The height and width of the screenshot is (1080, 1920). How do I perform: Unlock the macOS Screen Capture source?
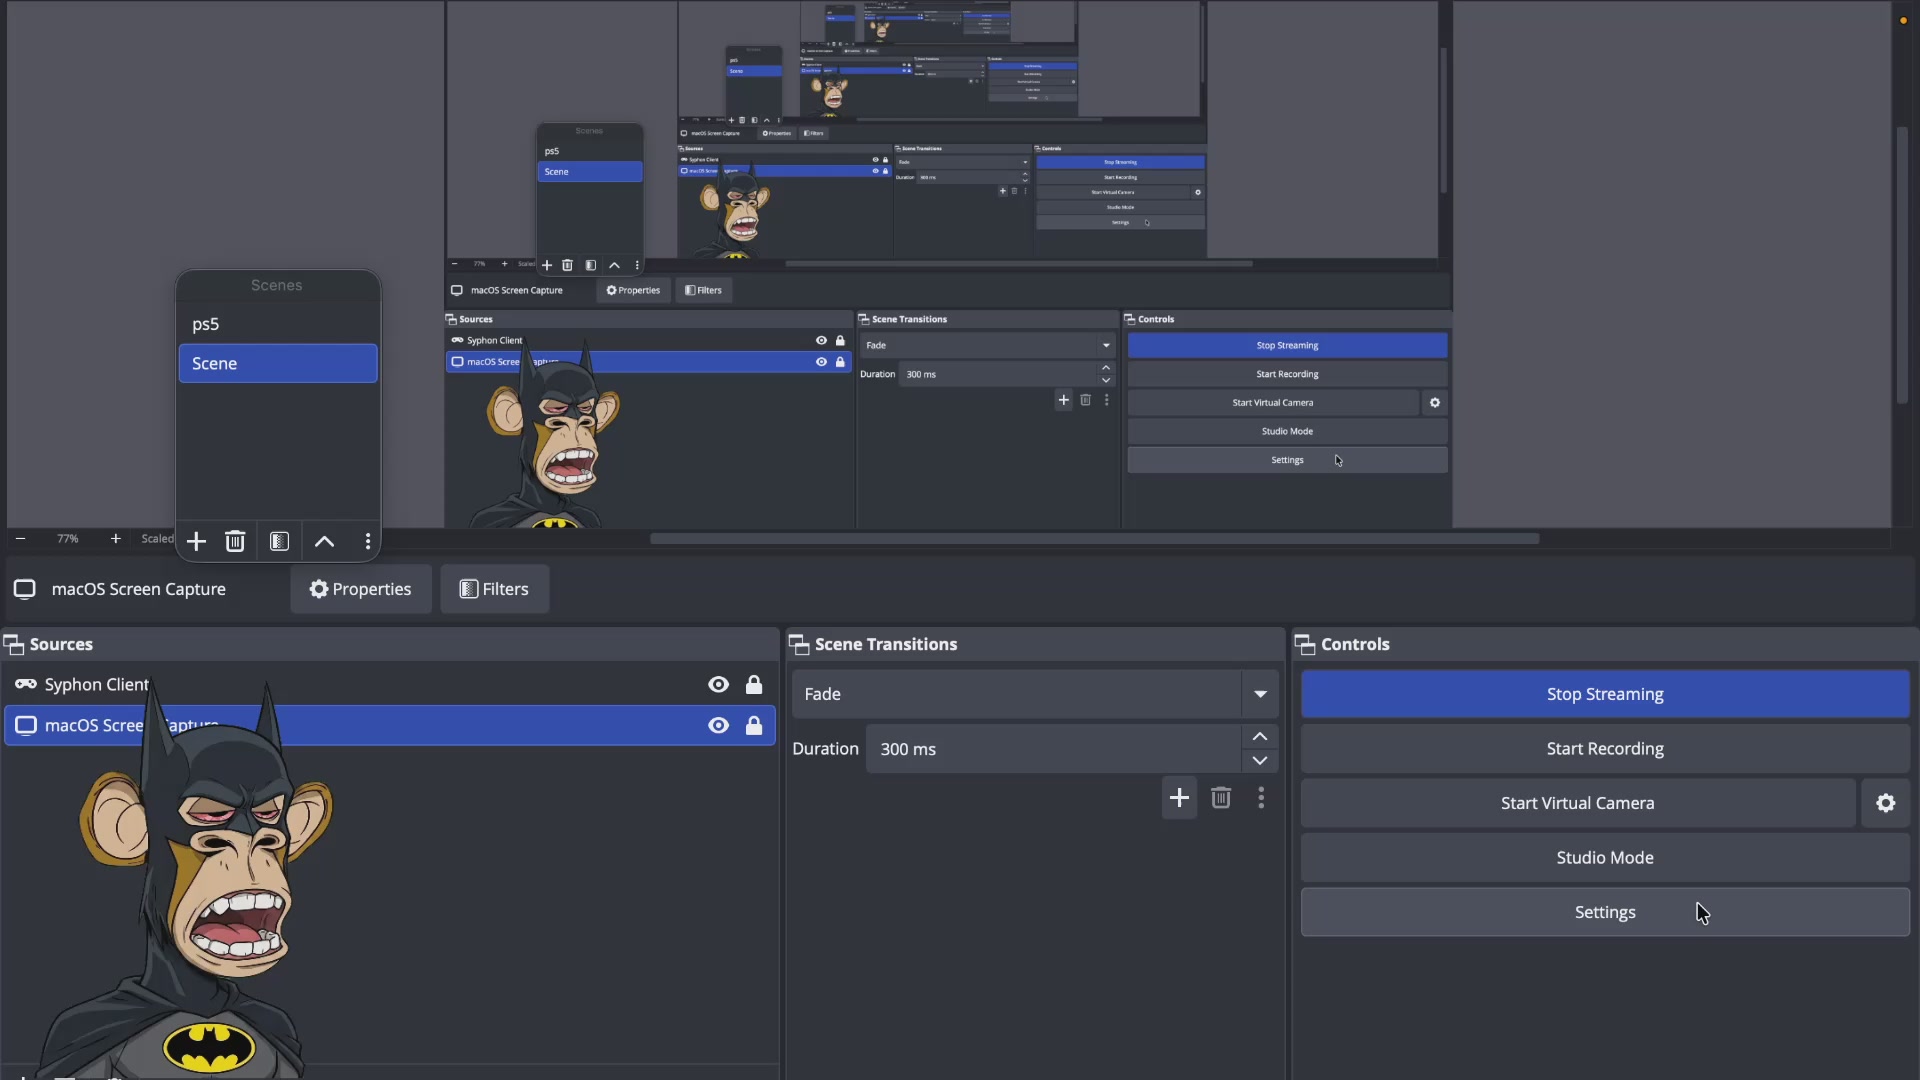click(x=754, y=725)
